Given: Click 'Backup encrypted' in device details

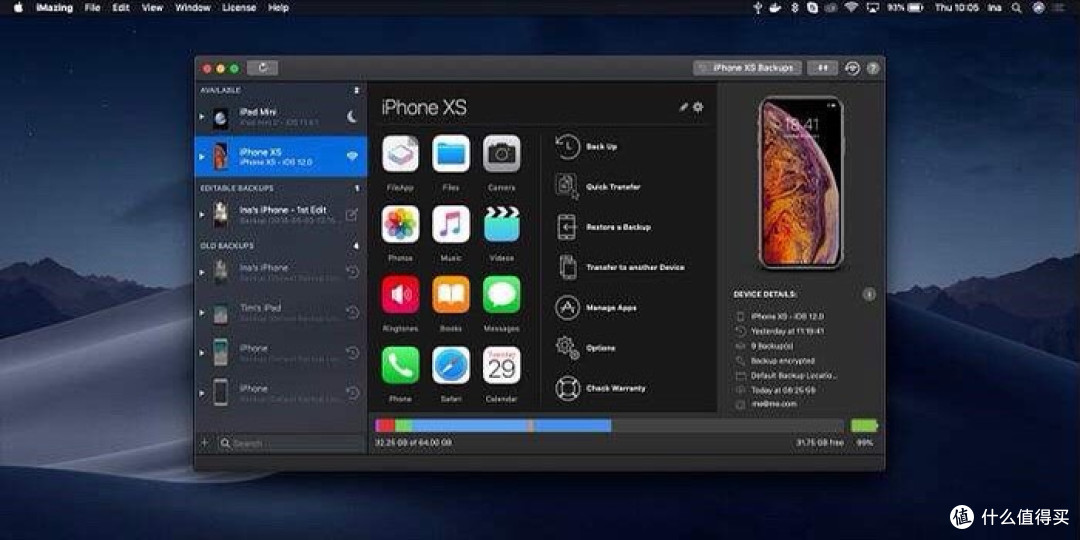Looking at the screenshot, I should point(782,360).
